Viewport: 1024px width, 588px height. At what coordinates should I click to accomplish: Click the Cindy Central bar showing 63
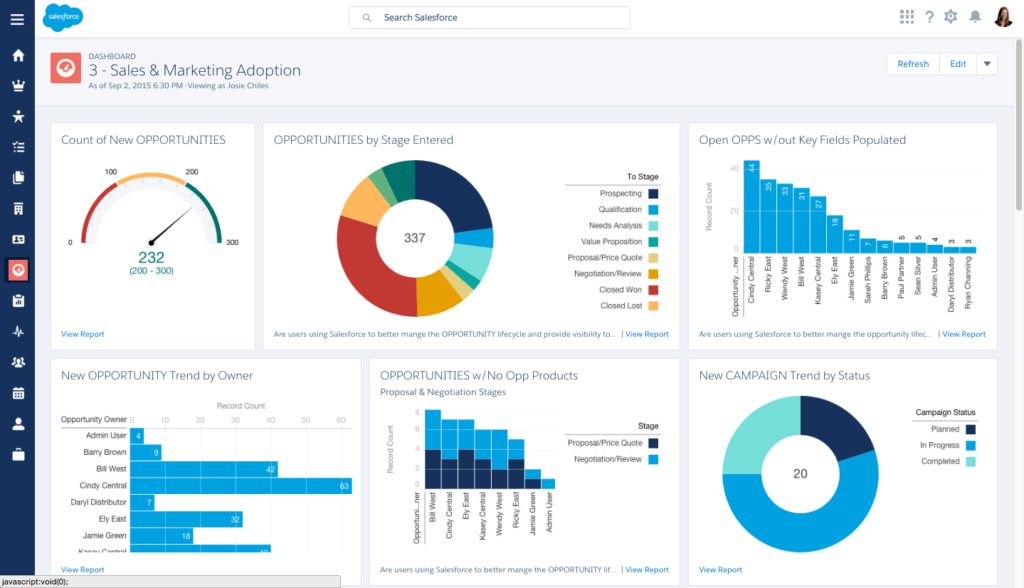coord(240,487)
